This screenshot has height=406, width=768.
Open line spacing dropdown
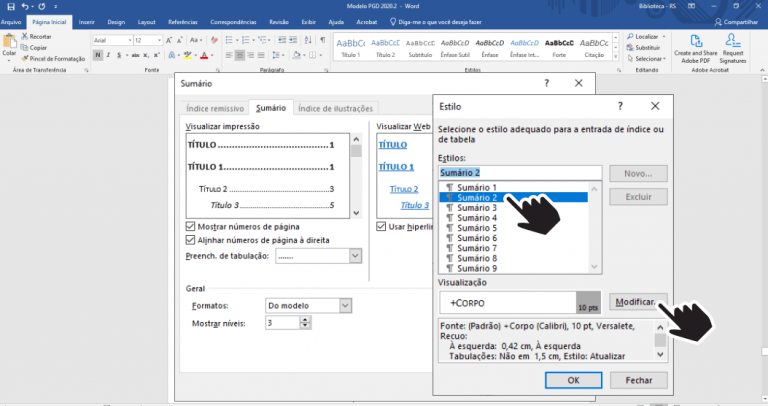point(278,55)
